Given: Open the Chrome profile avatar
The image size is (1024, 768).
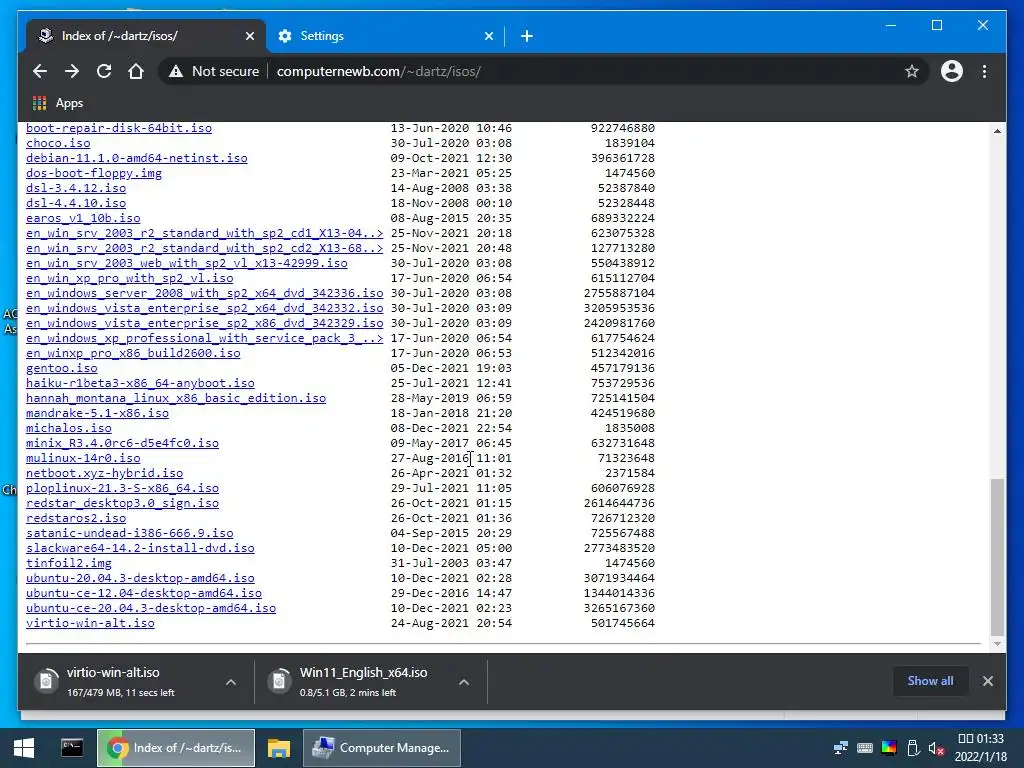Looking at the screenshot, I should point(952,71).
